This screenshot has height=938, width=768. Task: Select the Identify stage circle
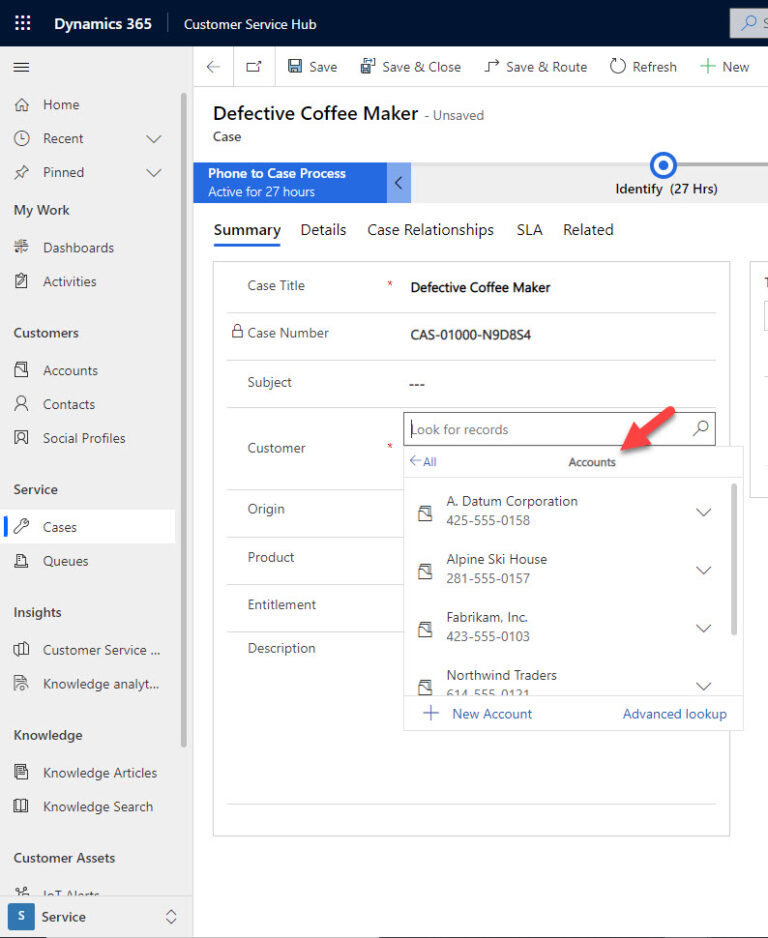coord(663,165)
